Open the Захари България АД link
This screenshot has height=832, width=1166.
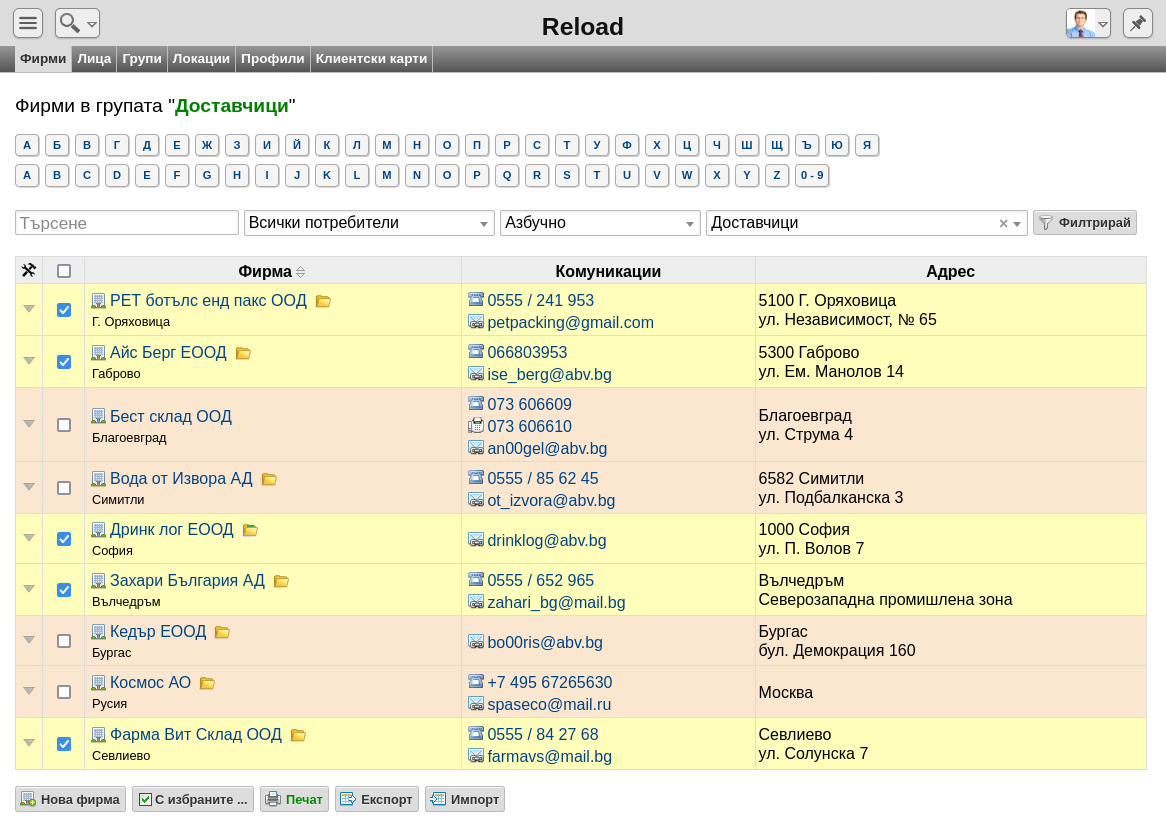tap(187, 581)
